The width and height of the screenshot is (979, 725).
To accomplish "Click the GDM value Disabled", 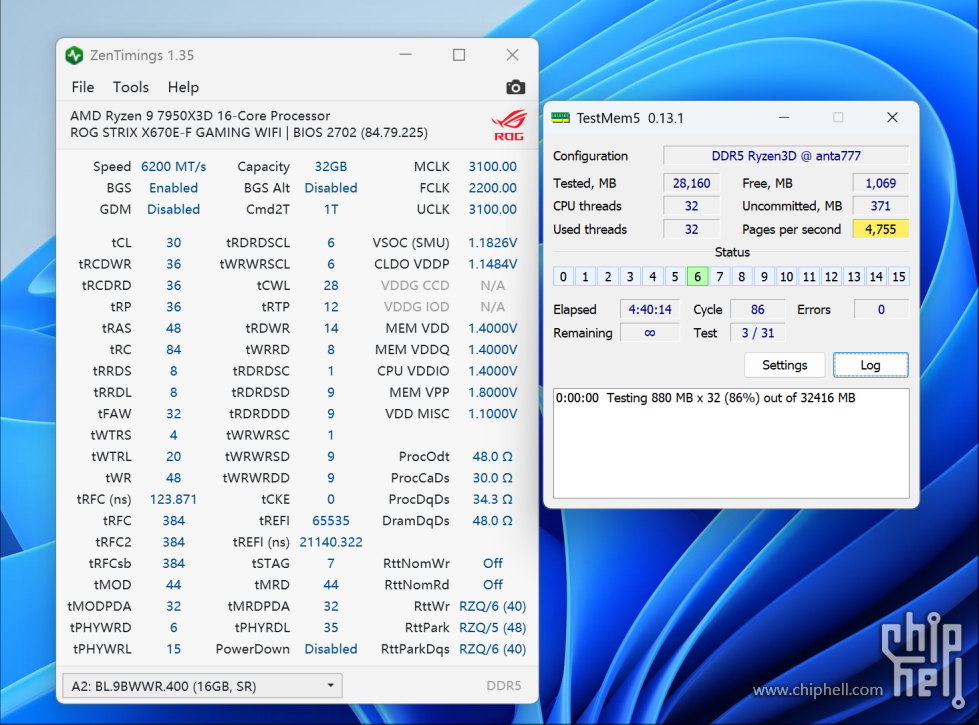I will pos(174,209).
